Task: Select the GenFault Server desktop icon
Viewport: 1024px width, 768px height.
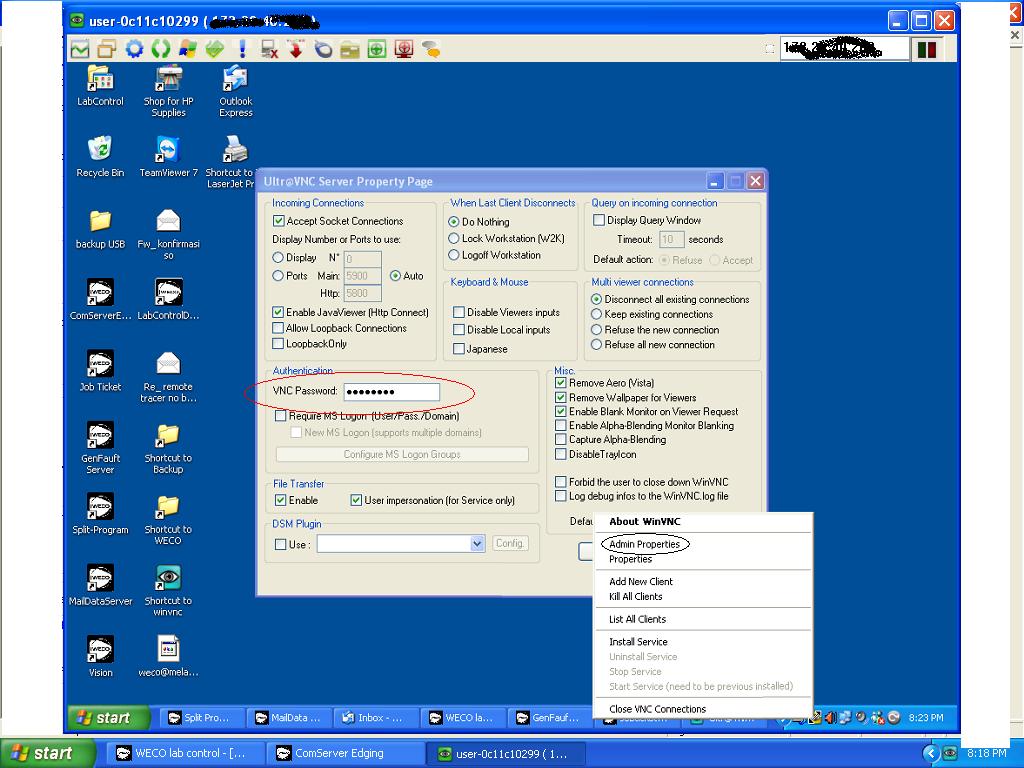Action: [x=100, y=447]
